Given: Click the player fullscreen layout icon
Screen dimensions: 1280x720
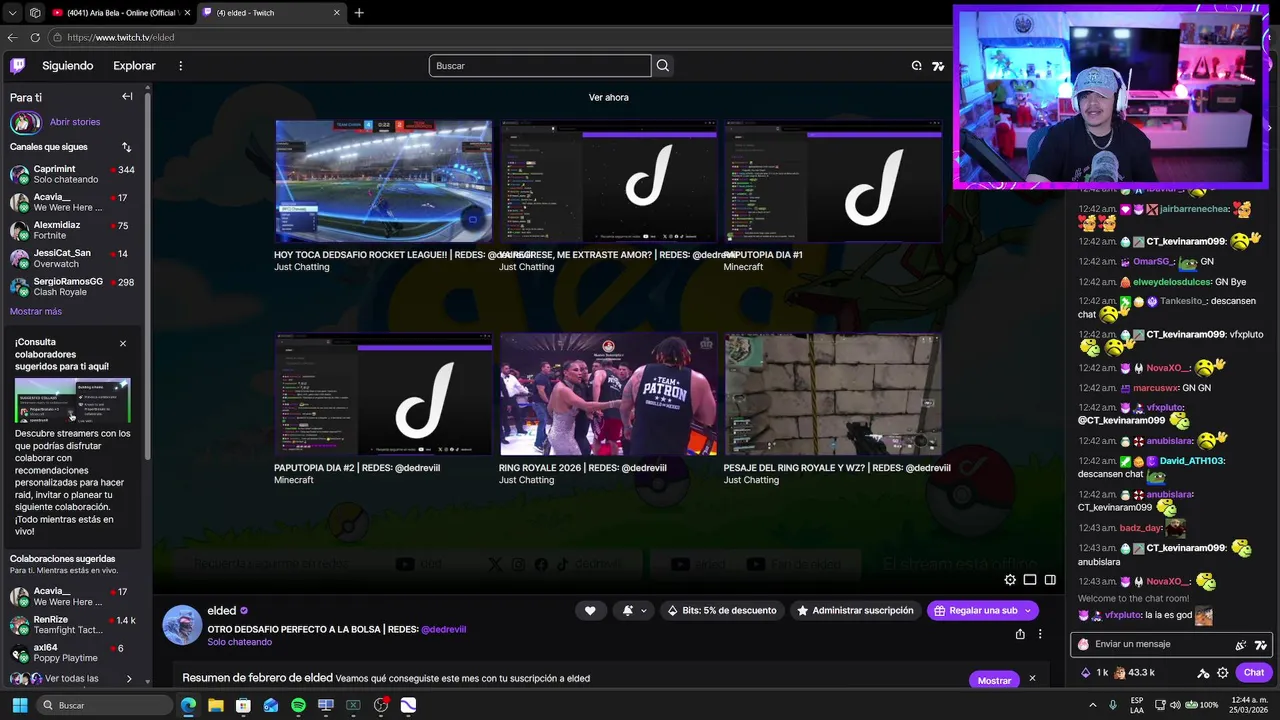Looking at the screenshot, I should (x=1050, y=580).
